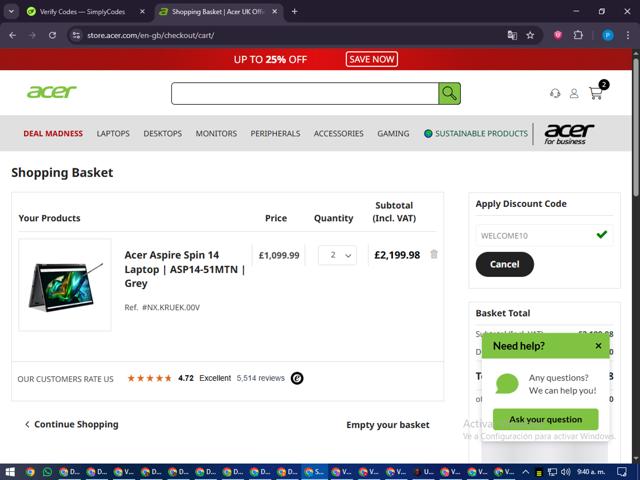Click Empty your basket link

[388, 425]
